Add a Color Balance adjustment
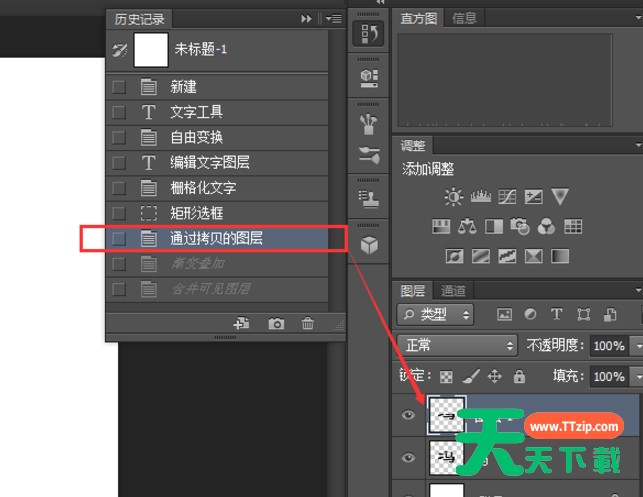 tap(467, 226)
